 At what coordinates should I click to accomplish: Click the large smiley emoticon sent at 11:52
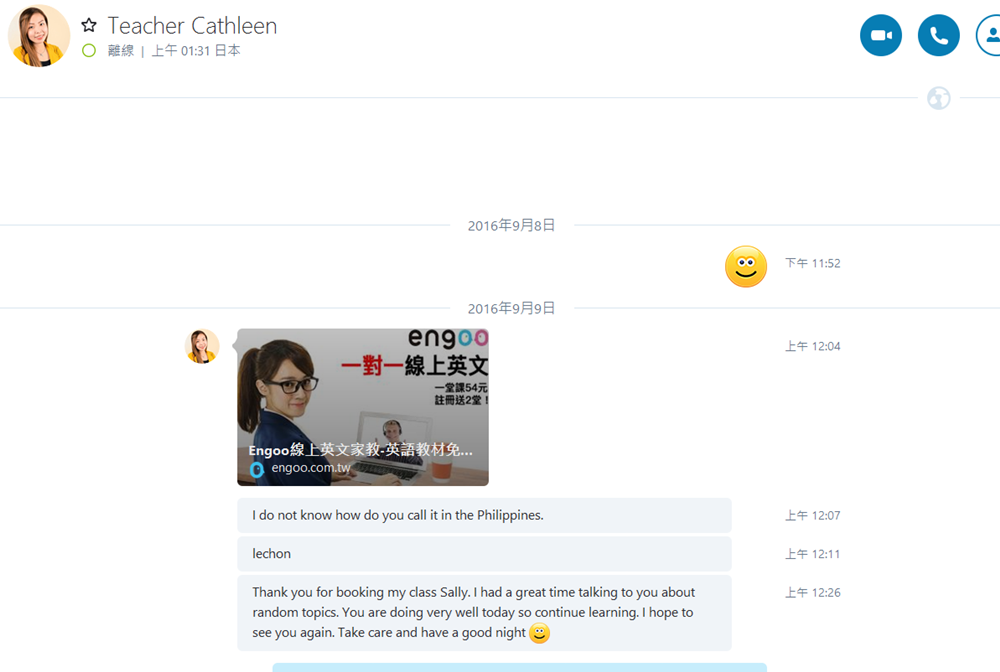[x=745, y=266]
